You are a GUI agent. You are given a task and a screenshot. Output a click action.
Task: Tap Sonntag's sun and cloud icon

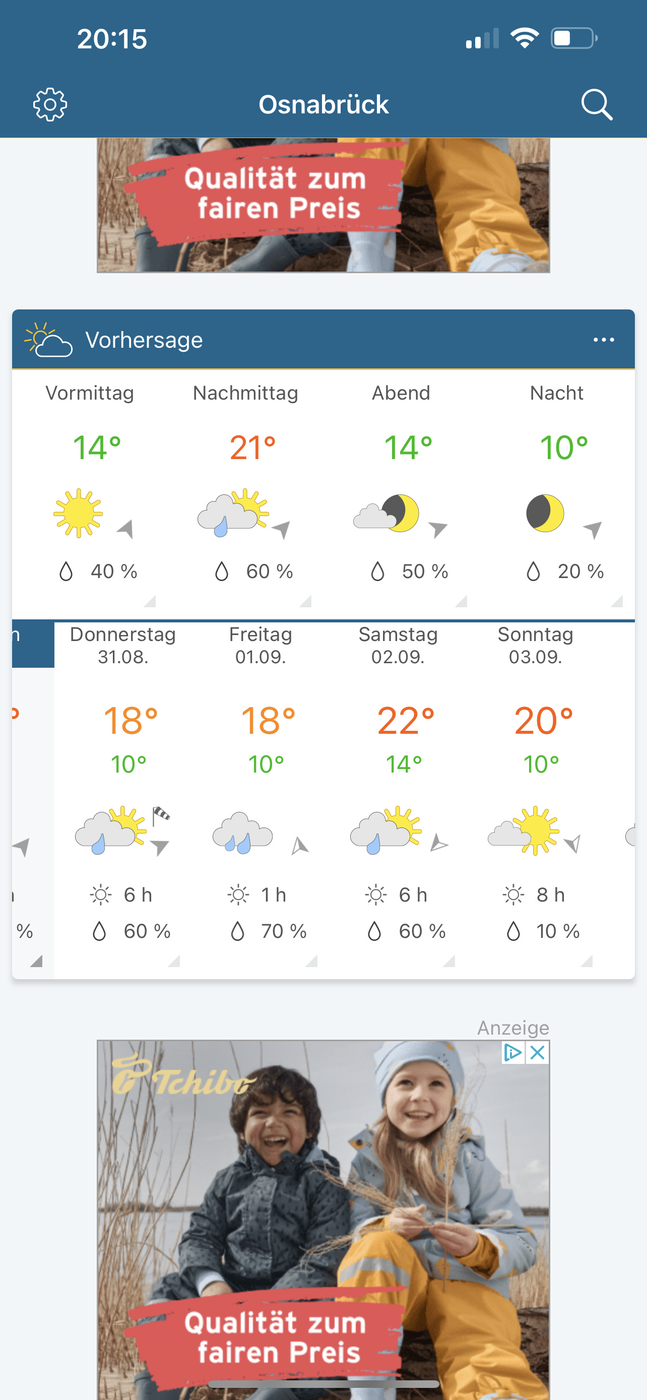pos(524,830)
